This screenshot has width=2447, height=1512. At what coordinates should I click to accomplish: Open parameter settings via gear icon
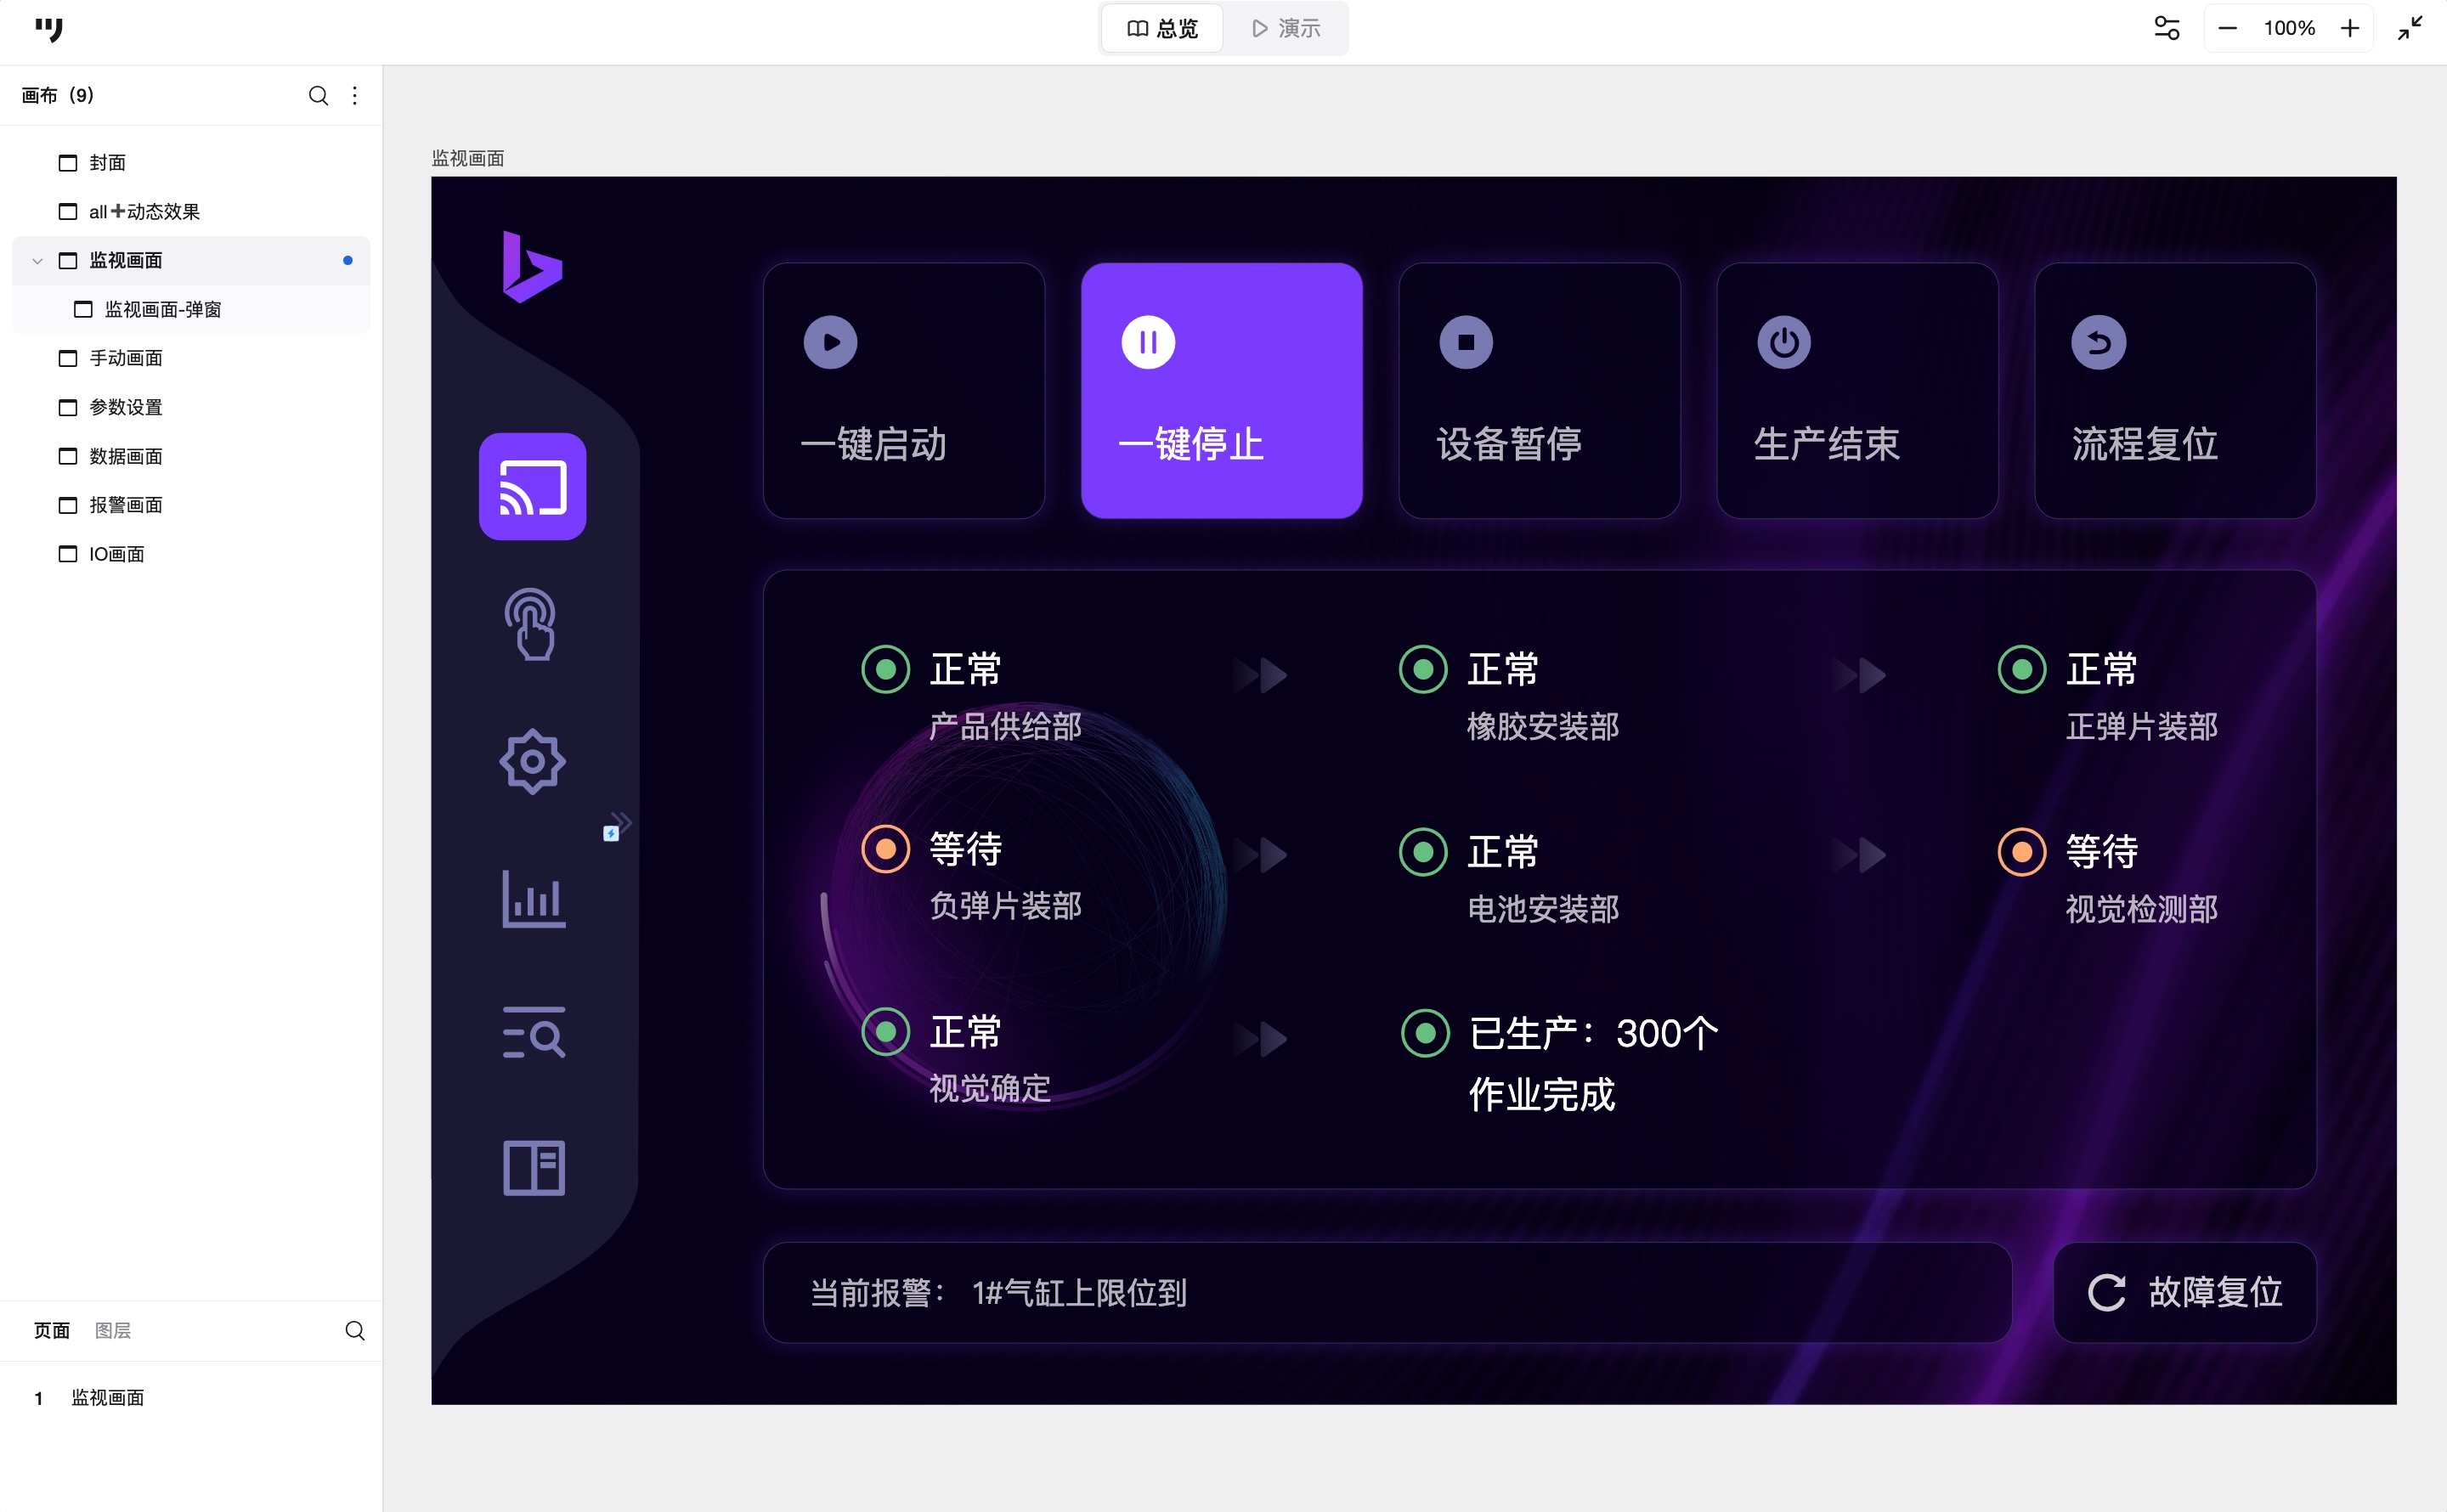point(532,762)
